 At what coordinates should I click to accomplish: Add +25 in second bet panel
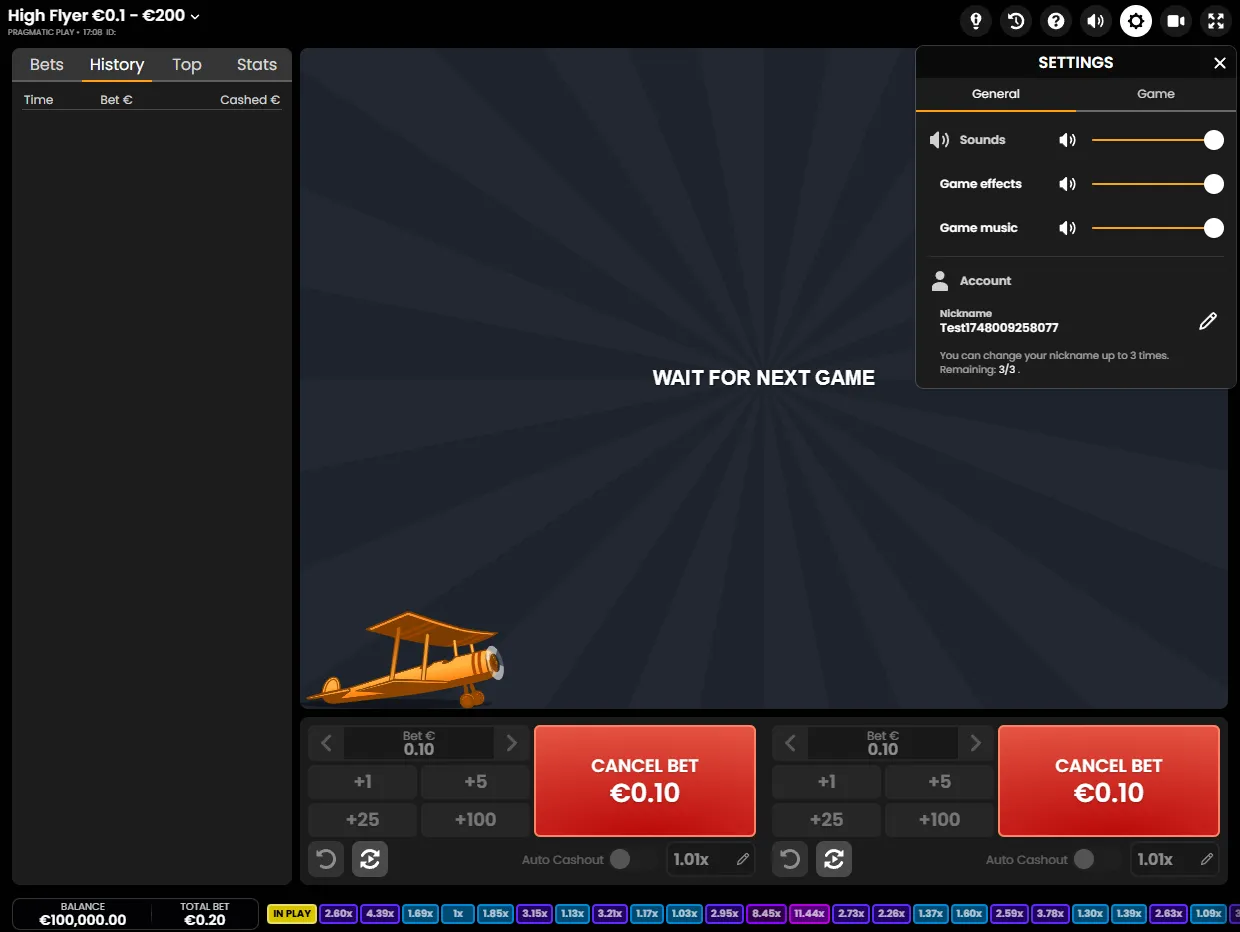coord(827,820)
